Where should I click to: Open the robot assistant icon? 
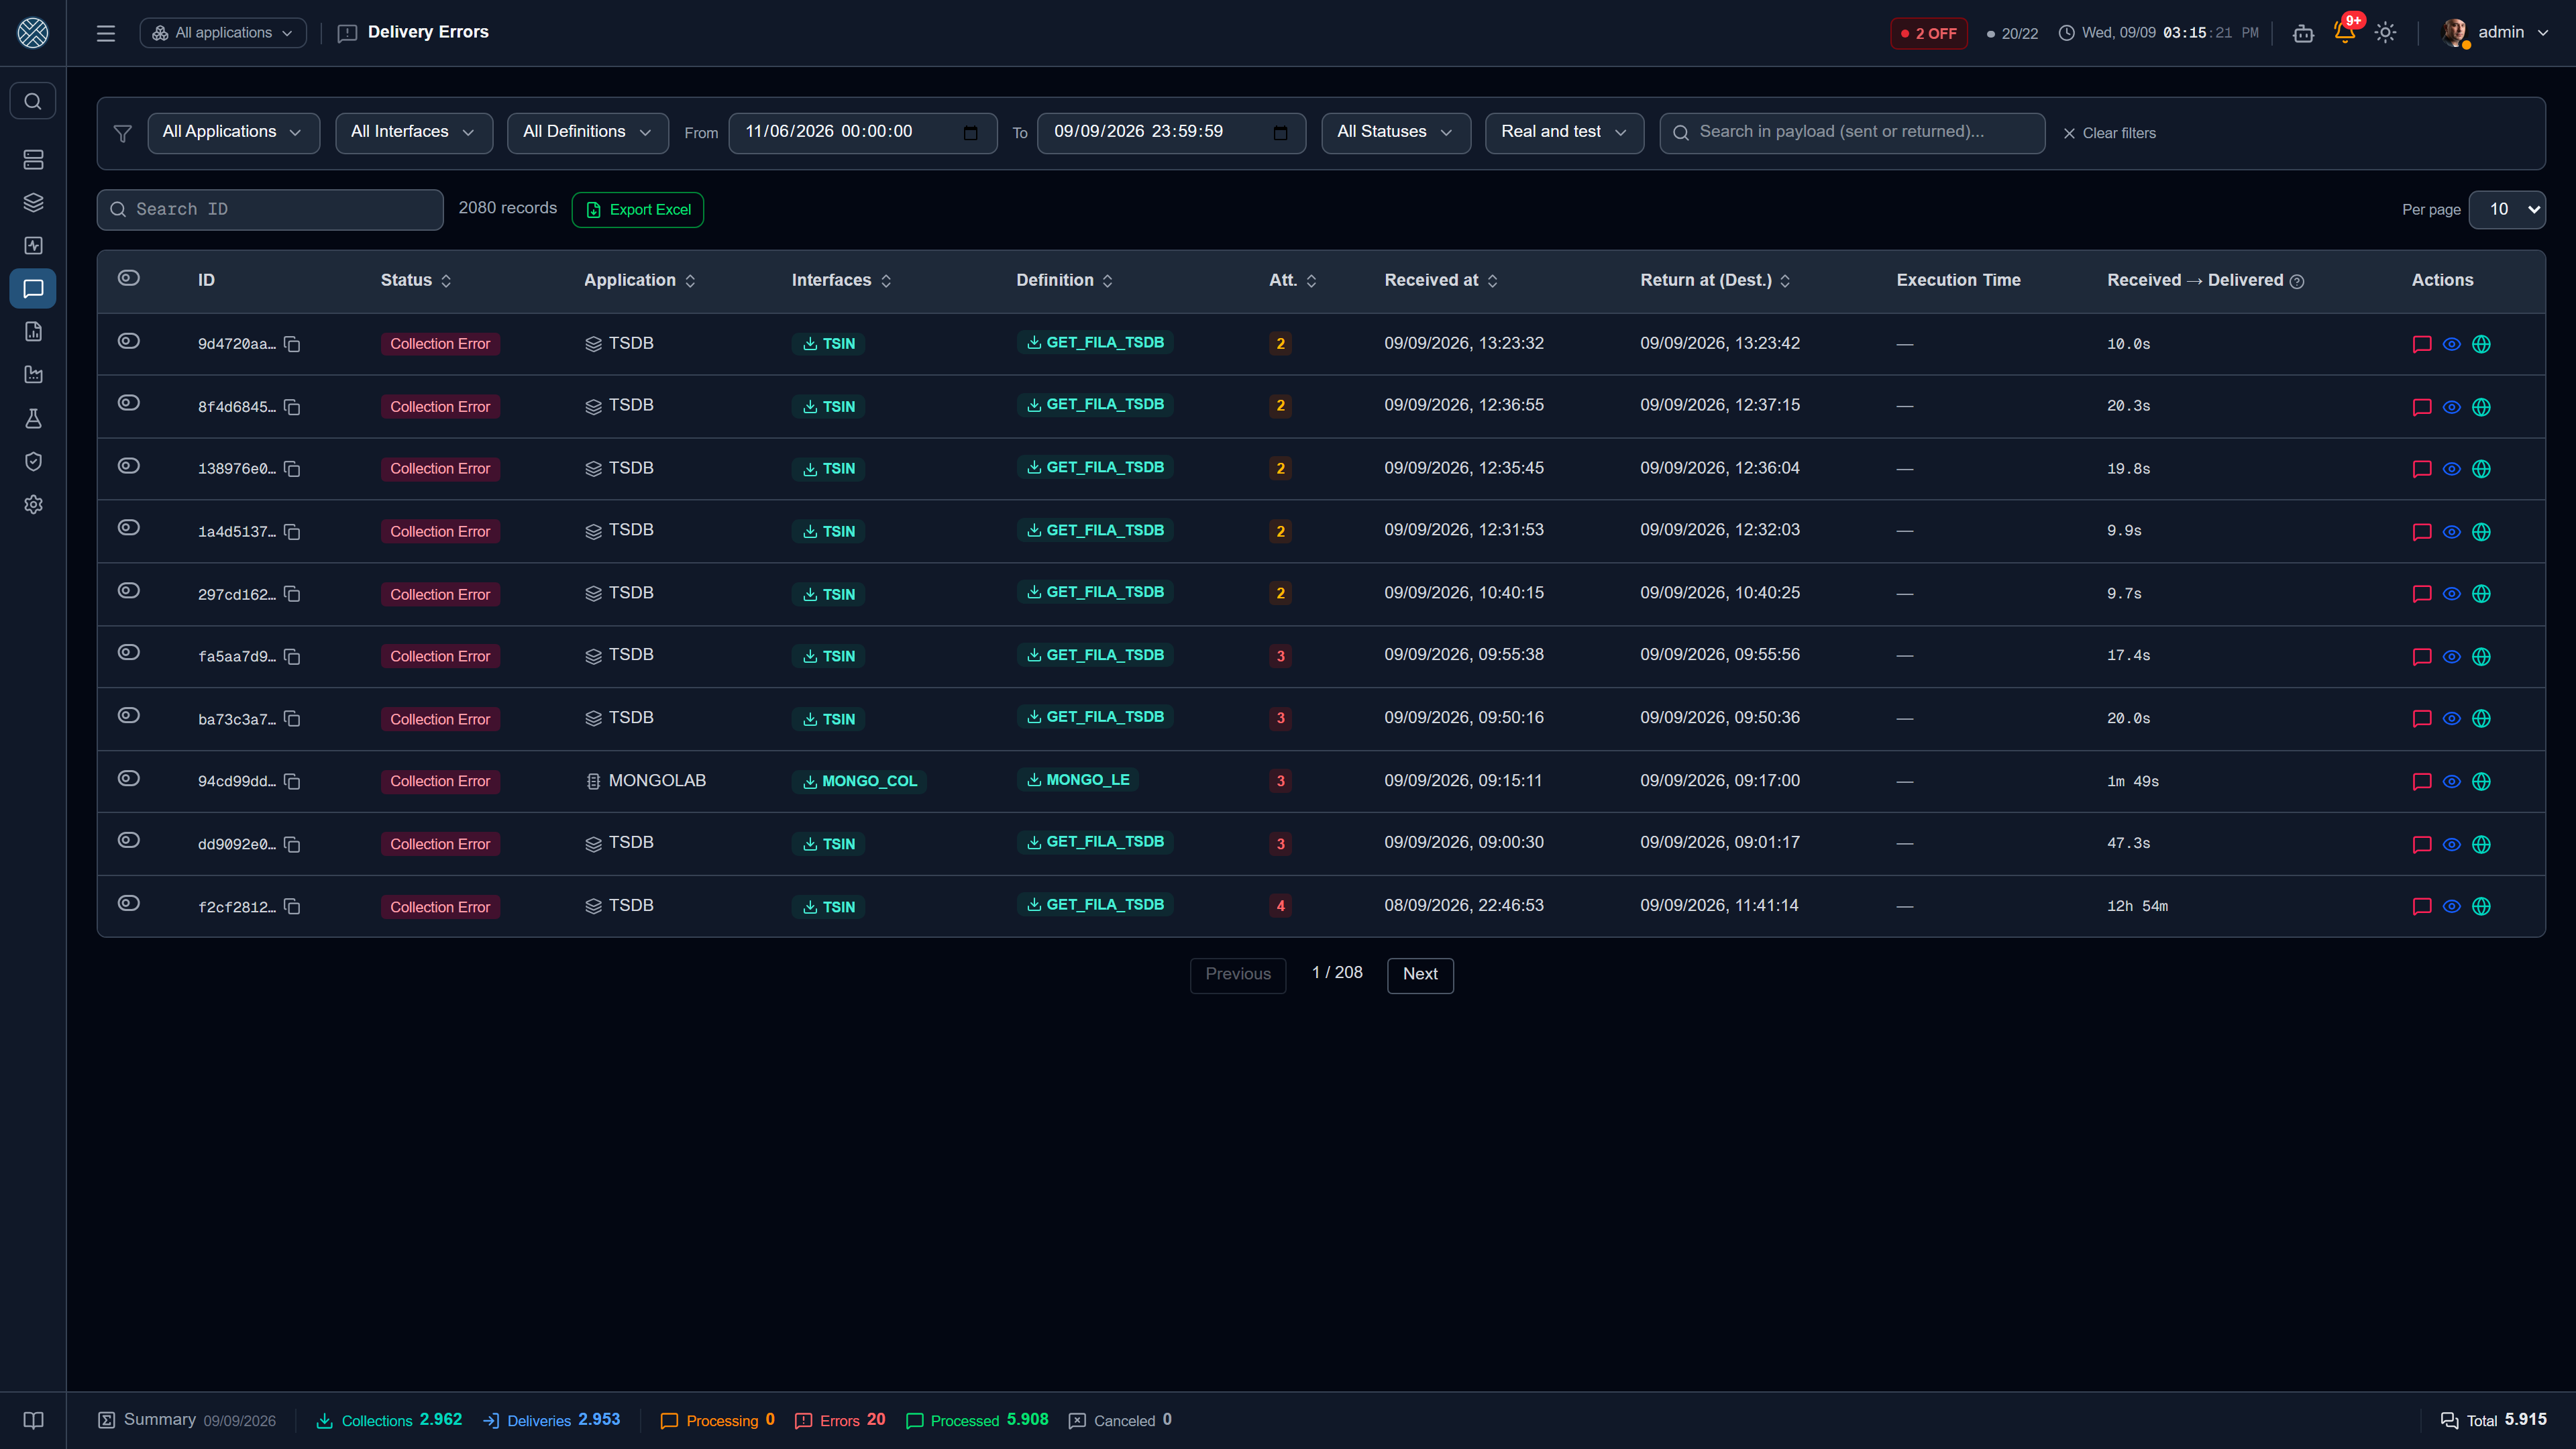coord(2303,33)
